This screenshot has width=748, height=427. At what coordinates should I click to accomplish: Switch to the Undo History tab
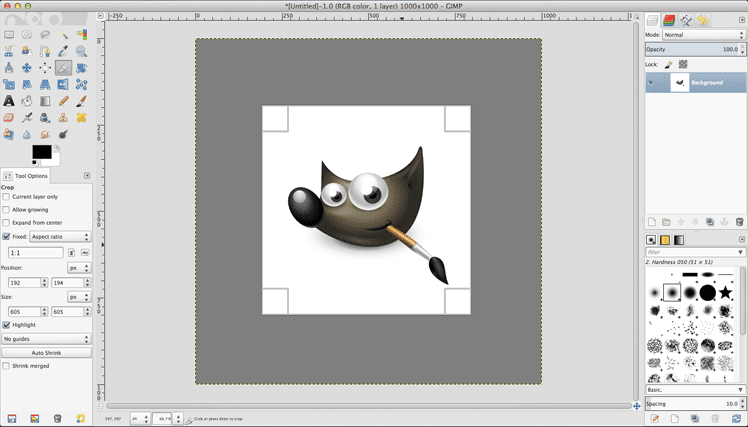point(703,20)
